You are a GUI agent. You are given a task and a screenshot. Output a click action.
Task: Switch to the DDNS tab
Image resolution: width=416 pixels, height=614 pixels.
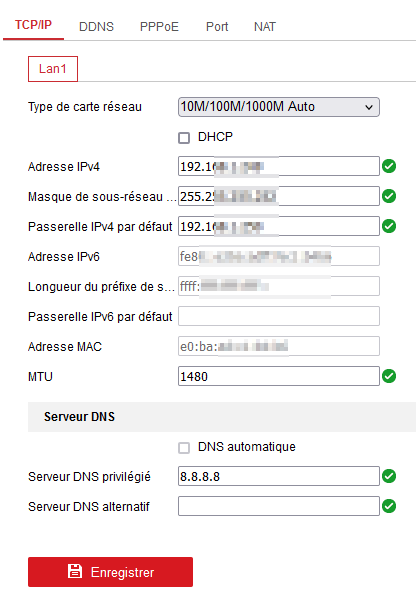96,27
